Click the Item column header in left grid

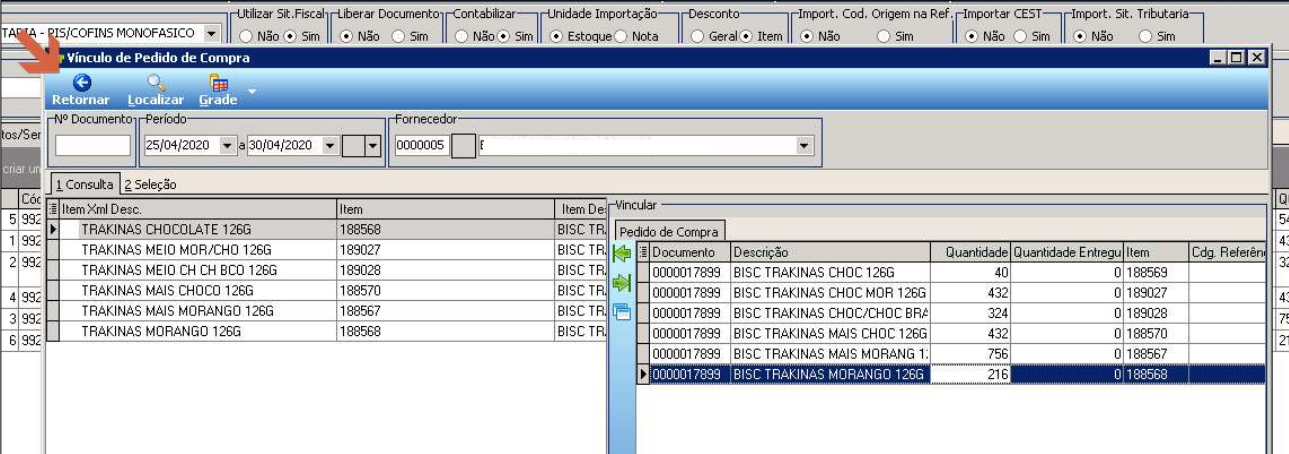point(445,209)
